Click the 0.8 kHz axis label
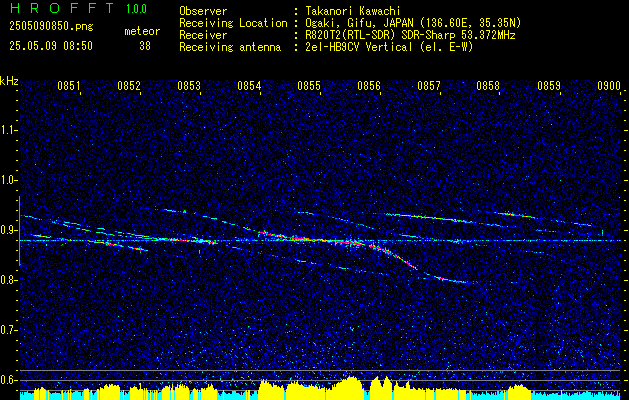This screenshot has width=629, height=400. 9,280
